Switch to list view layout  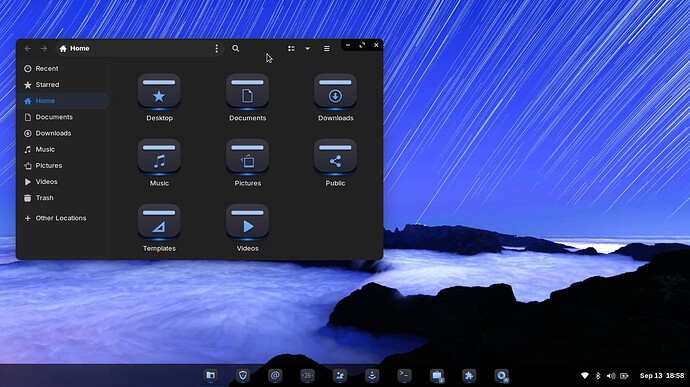point(291,48)
